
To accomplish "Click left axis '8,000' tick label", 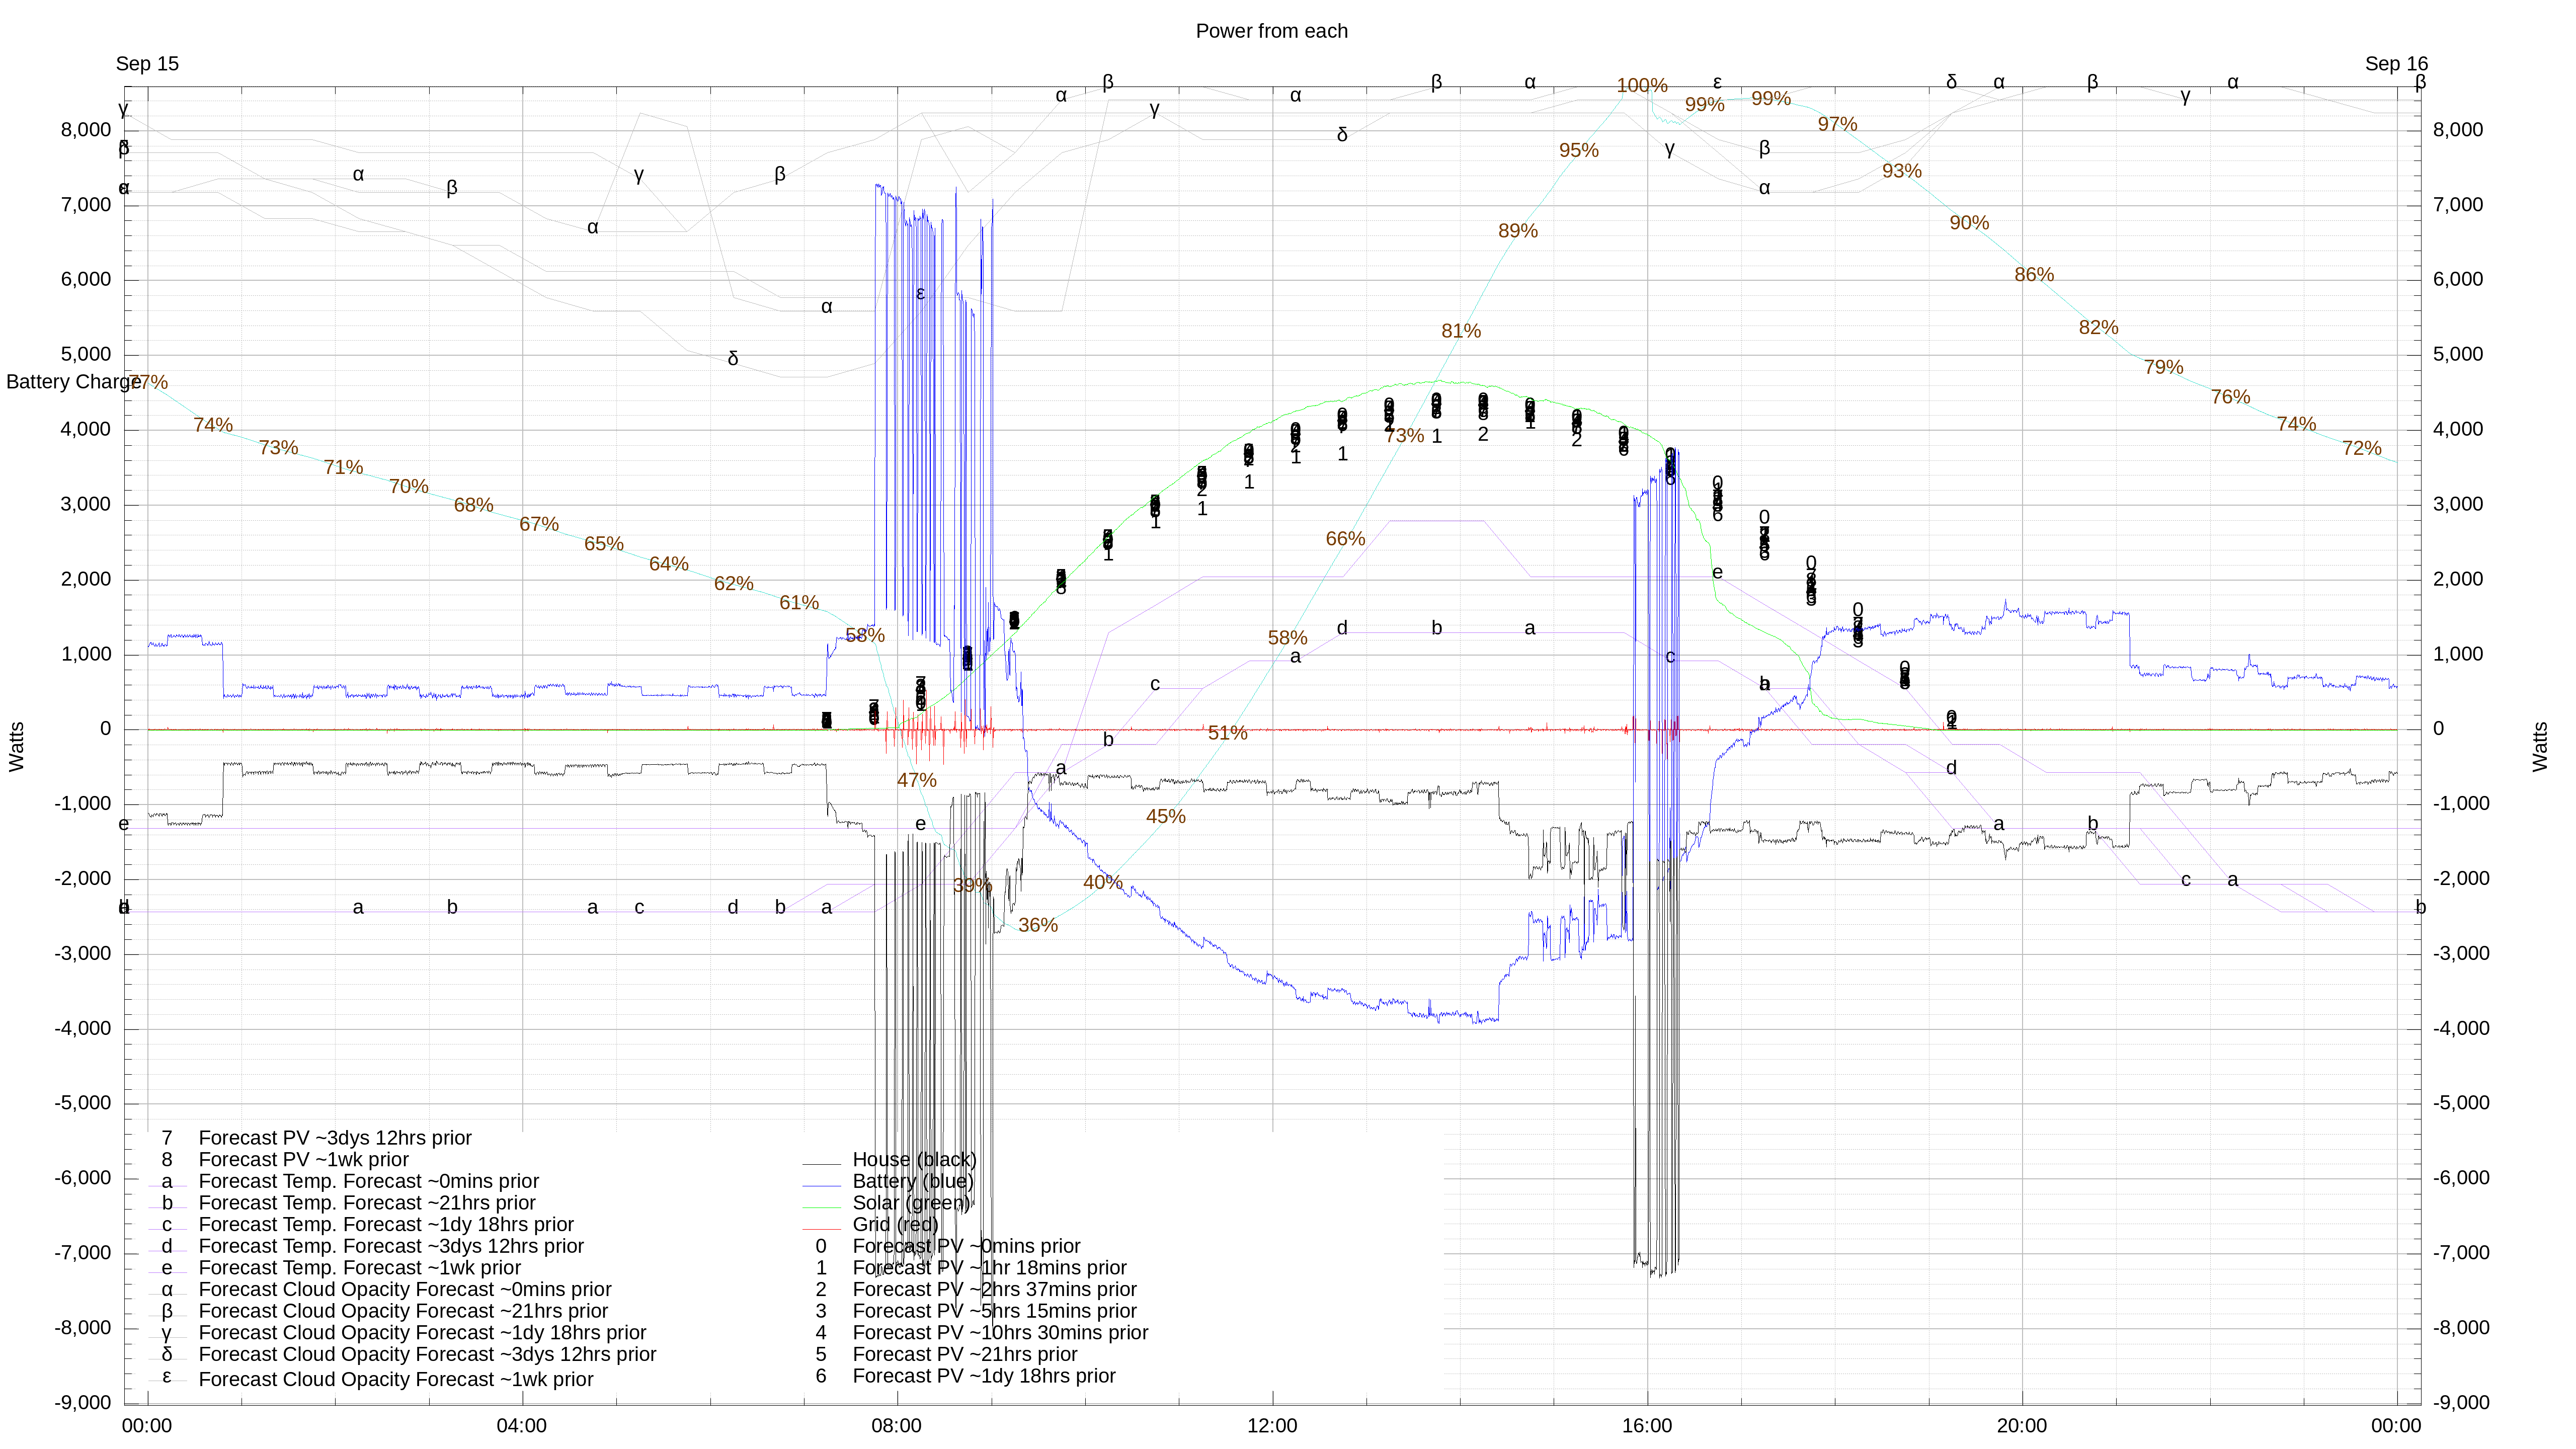I will pyautogui.click(x=86, y=130).
